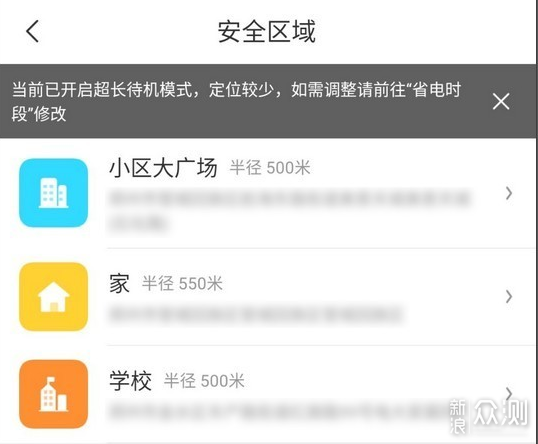Expand the 学校 entry chevron
Image resolution: width=538 pixels, height=444 pixels.
coord(509,393)
